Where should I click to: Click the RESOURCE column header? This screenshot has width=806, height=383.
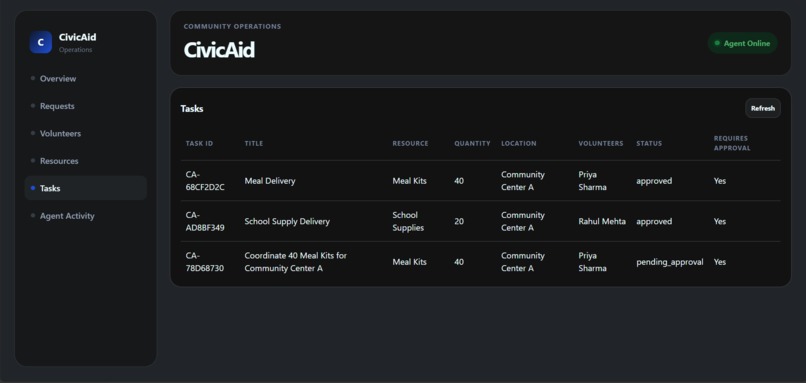point(410,143)
